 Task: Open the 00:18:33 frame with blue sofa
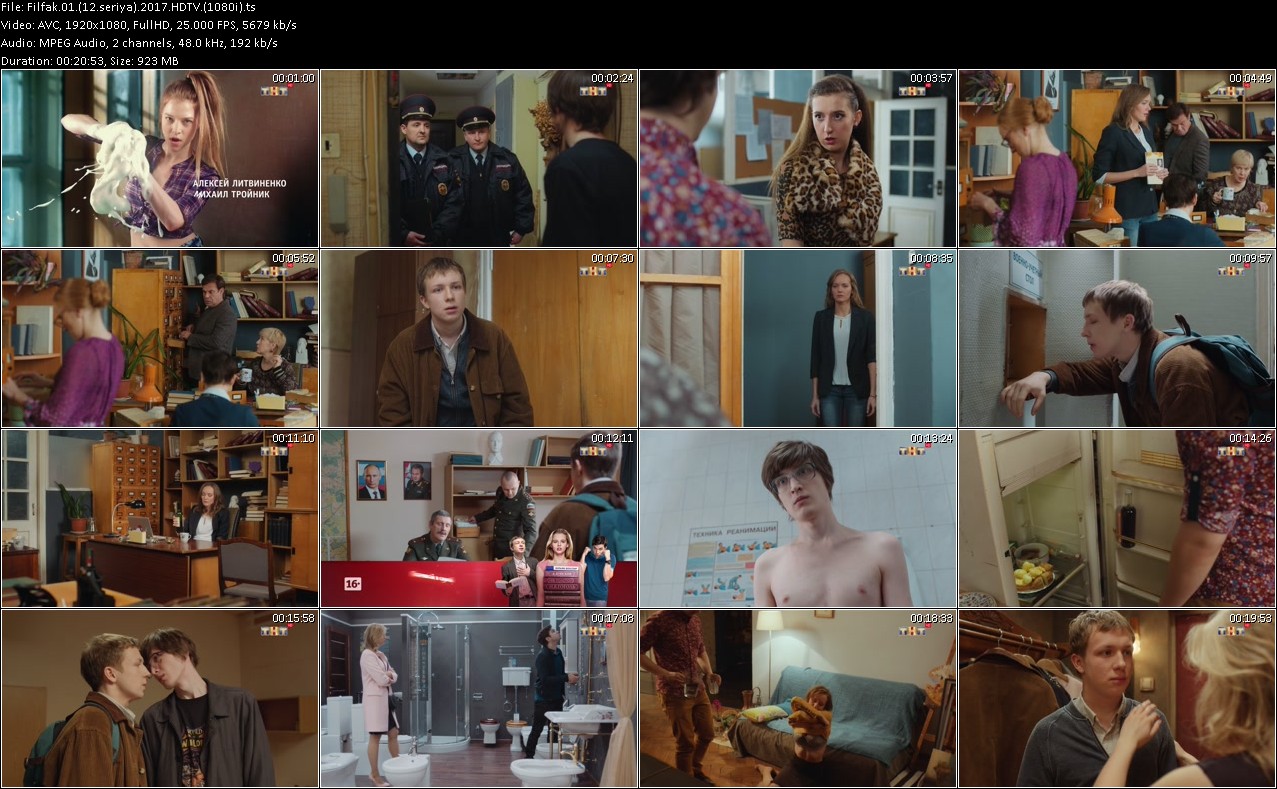pyautogui.click(x=798, y=698)
